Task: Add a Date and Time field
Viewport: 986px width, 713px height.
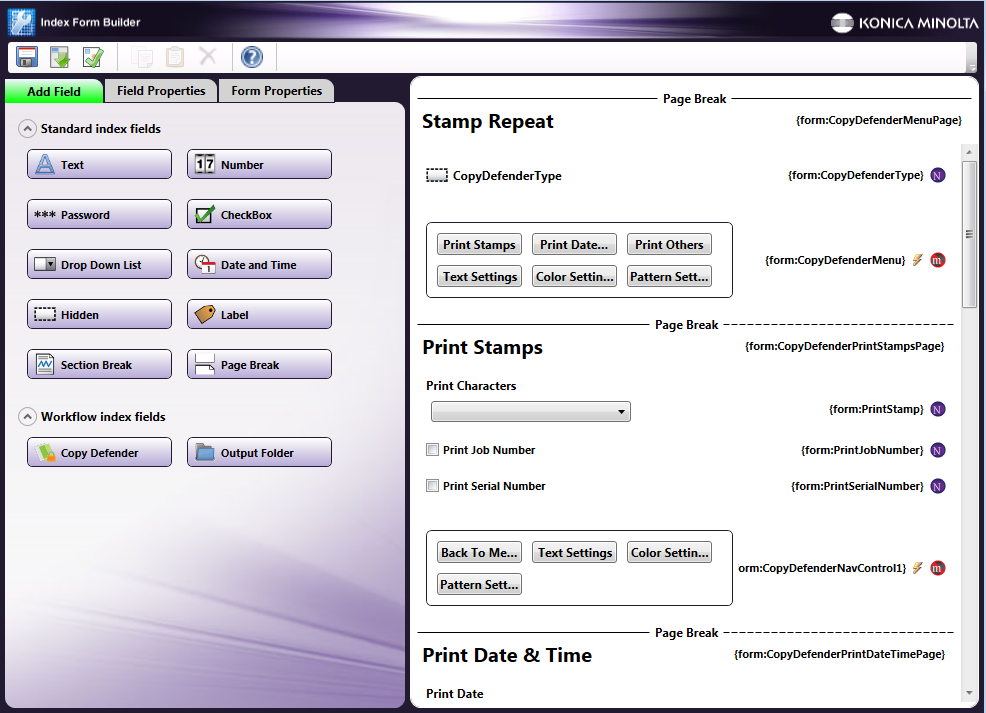Action: tap(259, 264)
